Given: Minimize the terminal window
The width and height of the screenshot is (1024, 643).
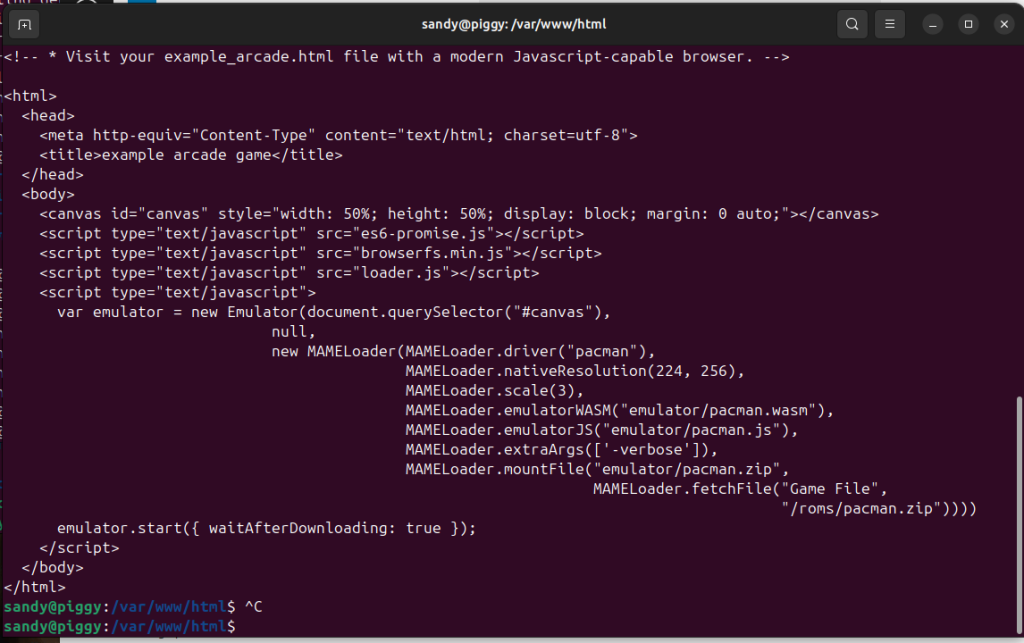Looking at the screenshot, I should [933, 25].
